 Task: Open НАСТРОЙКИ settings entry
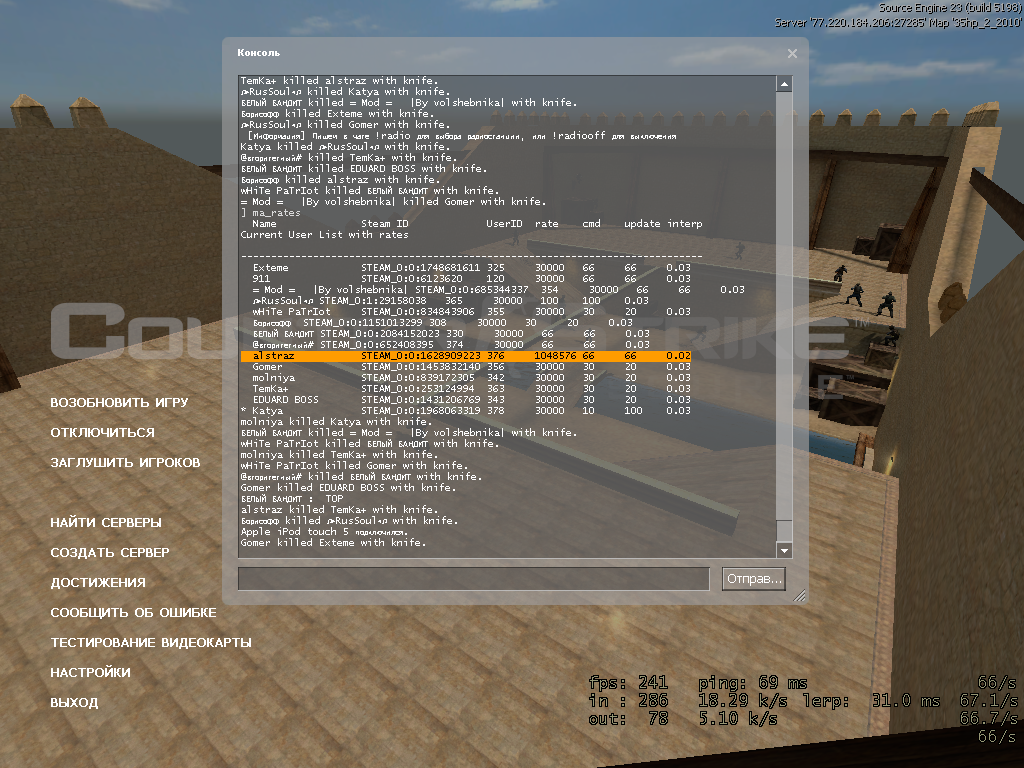point(90,673)
